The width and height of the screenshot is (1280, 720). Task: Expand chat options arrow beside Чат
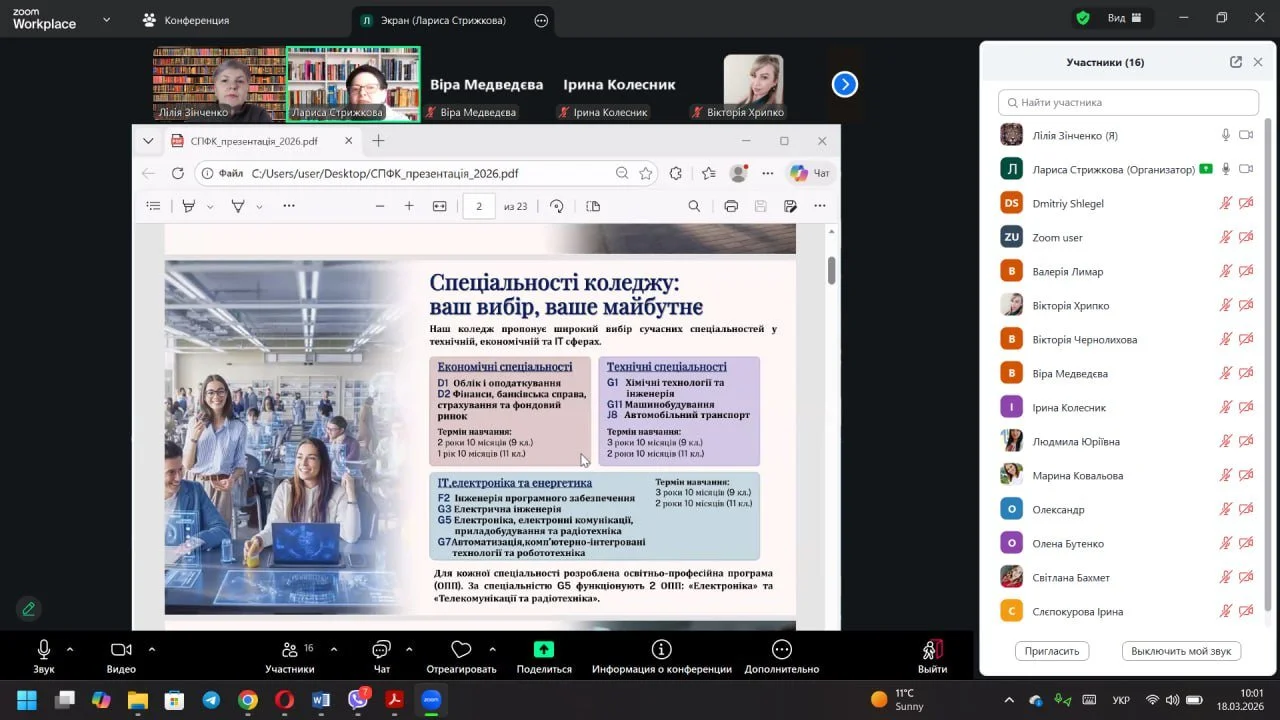[x=409, y=649]
